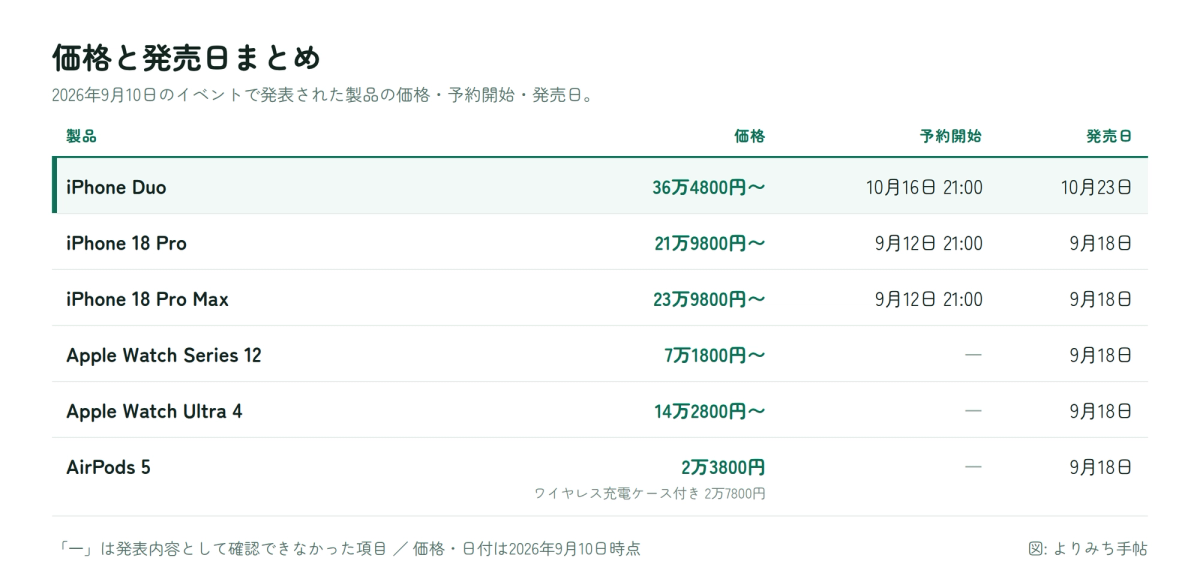
Task: Click preorder time 10月16日 21:00
Action: tap(924, 187)
